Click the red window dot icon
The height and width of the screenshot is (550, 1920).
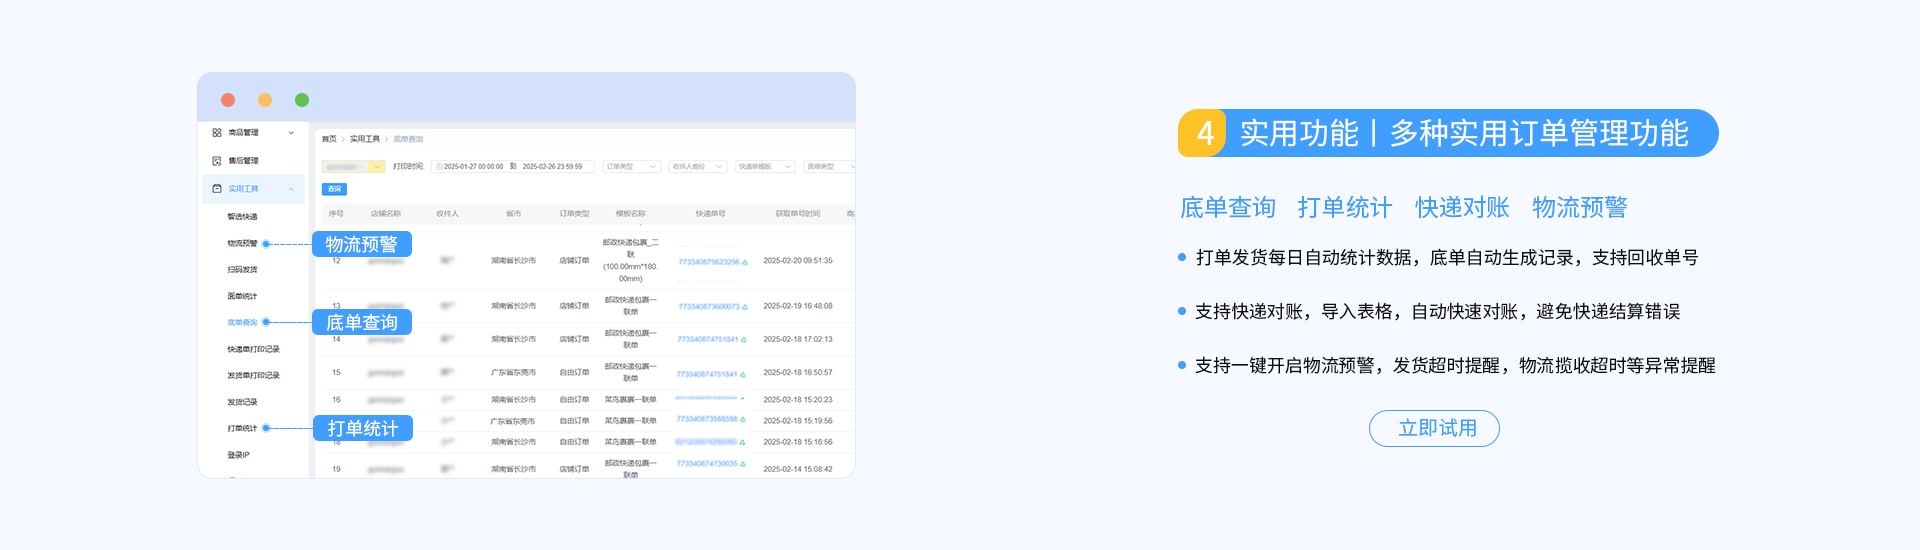(228, 100)
